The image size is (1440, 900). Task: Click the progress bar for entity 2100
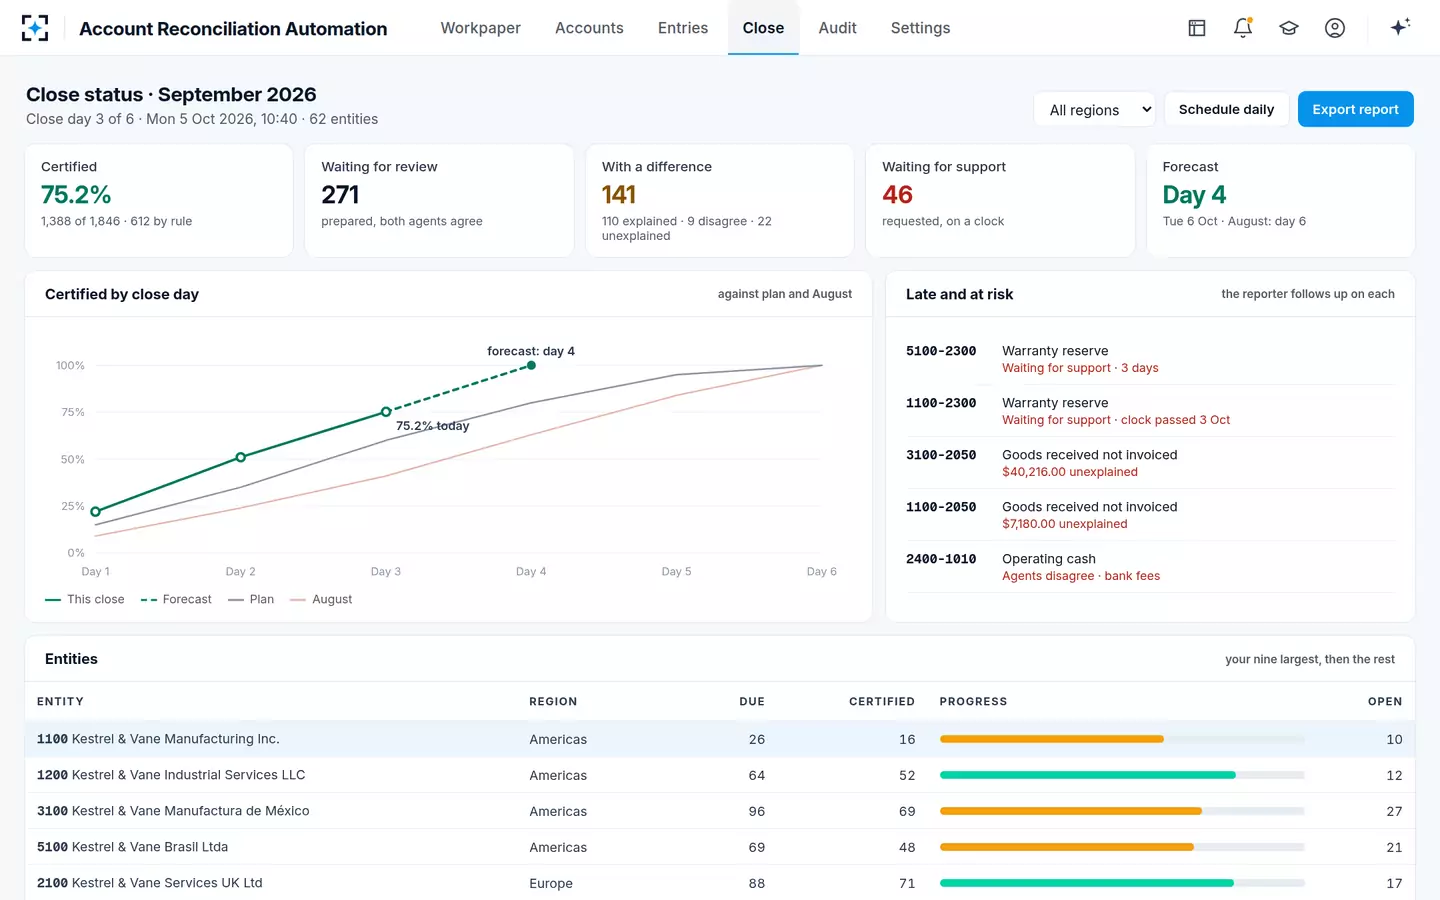pyautogui.click(x=1122, y=883)
